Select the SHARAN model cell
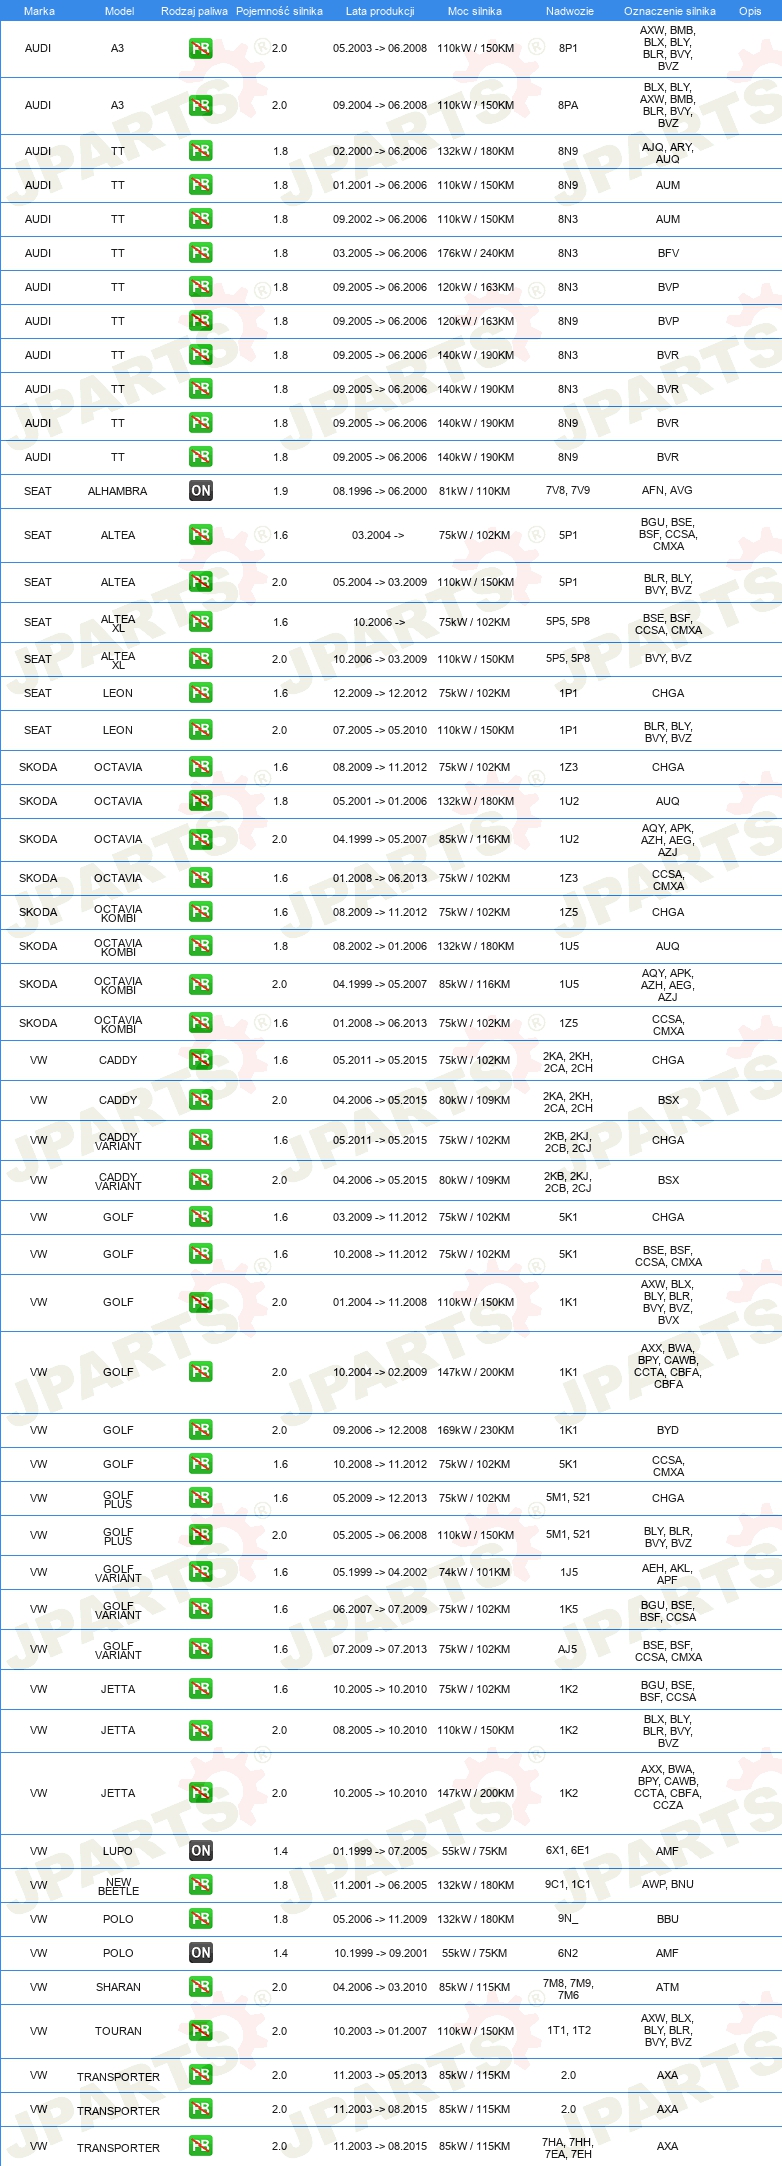782x2166 pixels. (x=118, y=1987)
